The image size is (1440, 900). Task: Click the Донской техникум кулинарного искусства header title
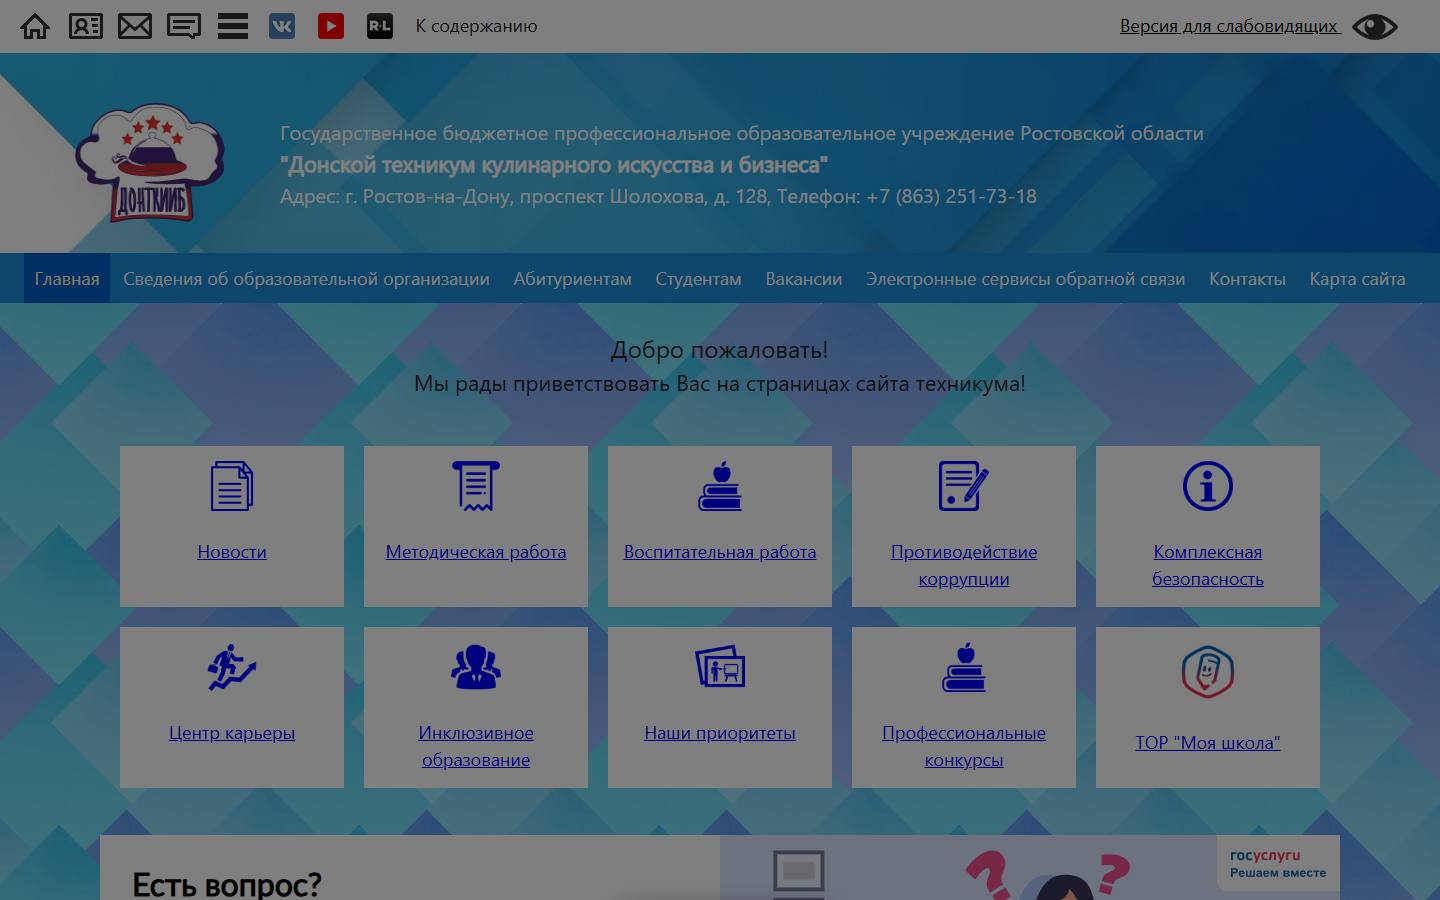[554, 165]
